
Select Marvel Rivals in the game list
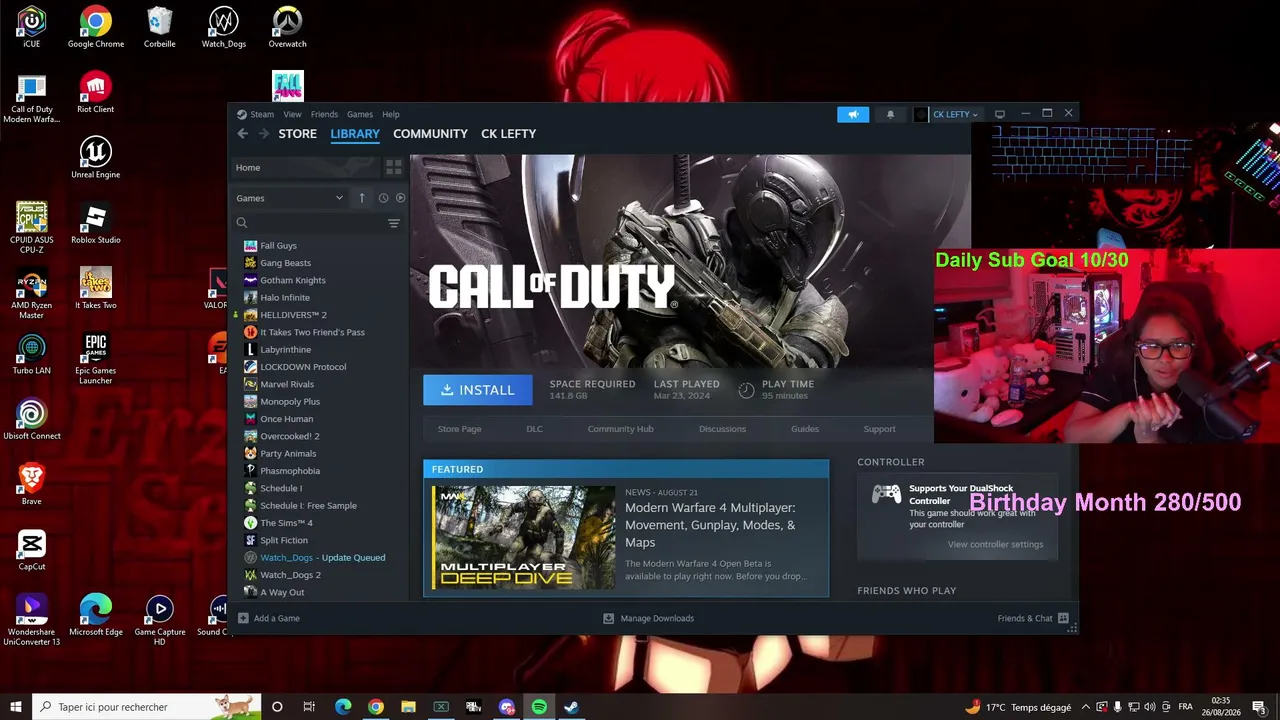pos(287,384)
